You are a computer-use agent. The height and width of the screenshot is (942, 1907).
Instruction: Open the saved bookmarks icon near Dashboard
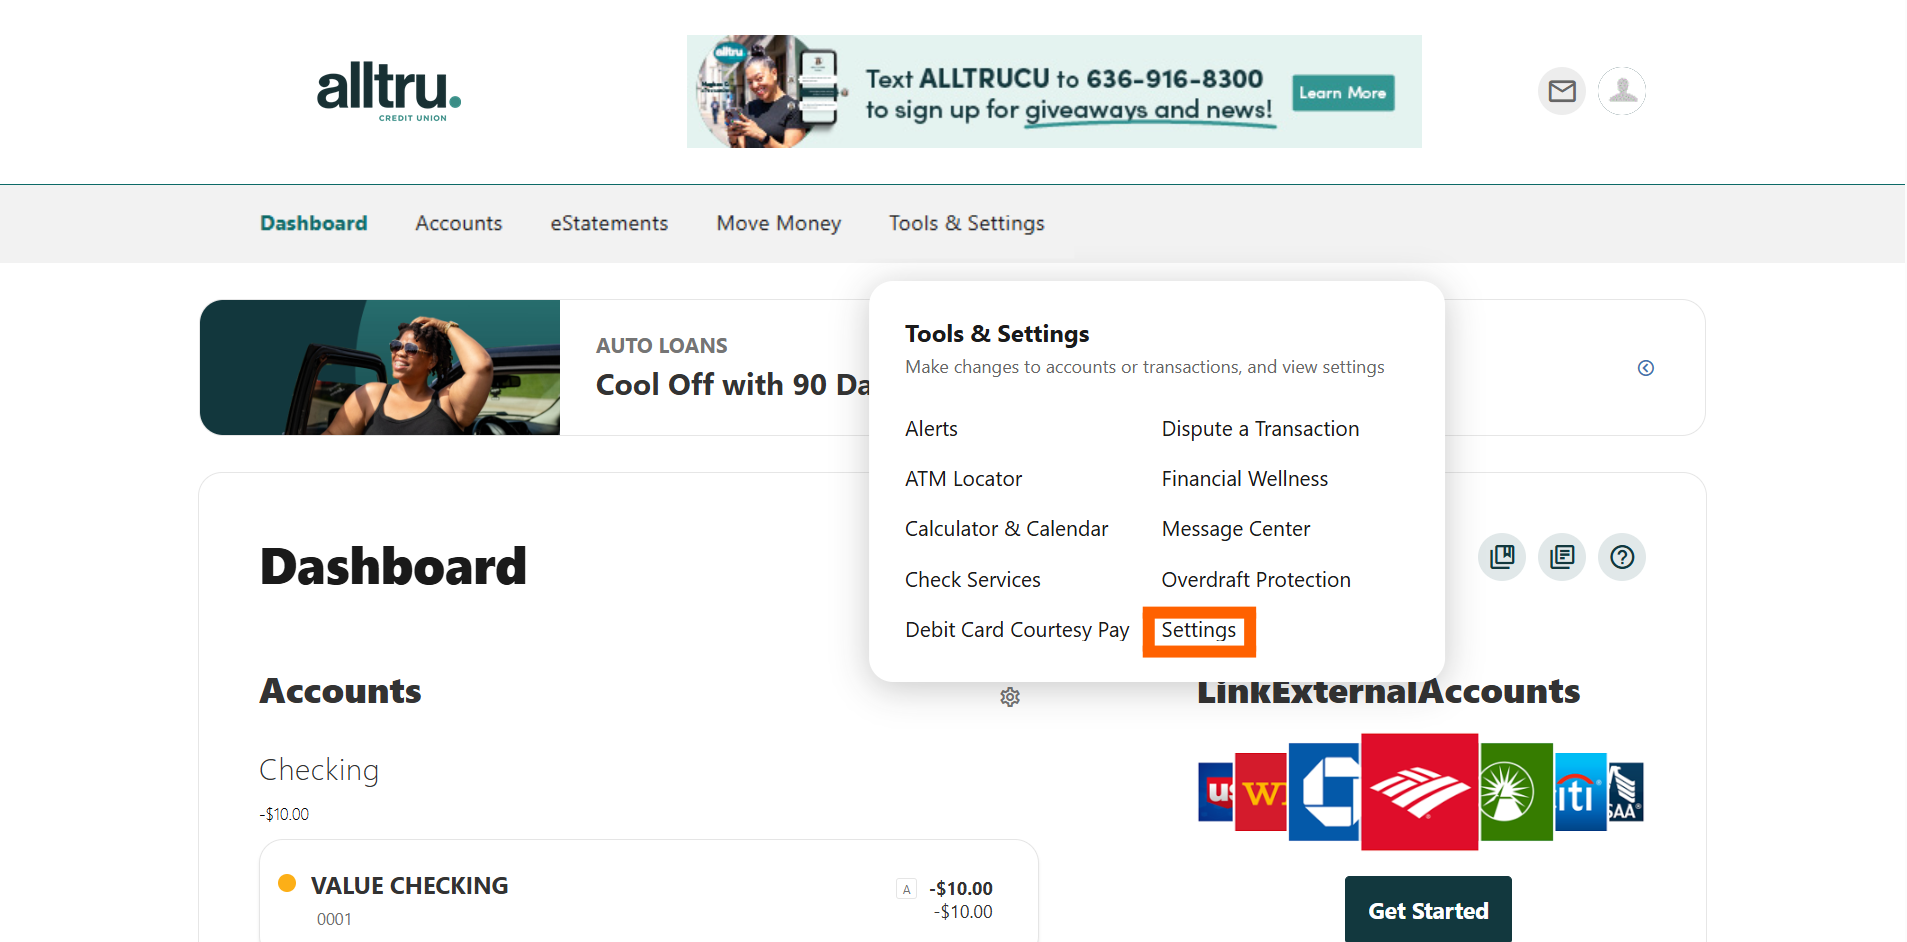pyautogui.click(x=1501, y=557)
